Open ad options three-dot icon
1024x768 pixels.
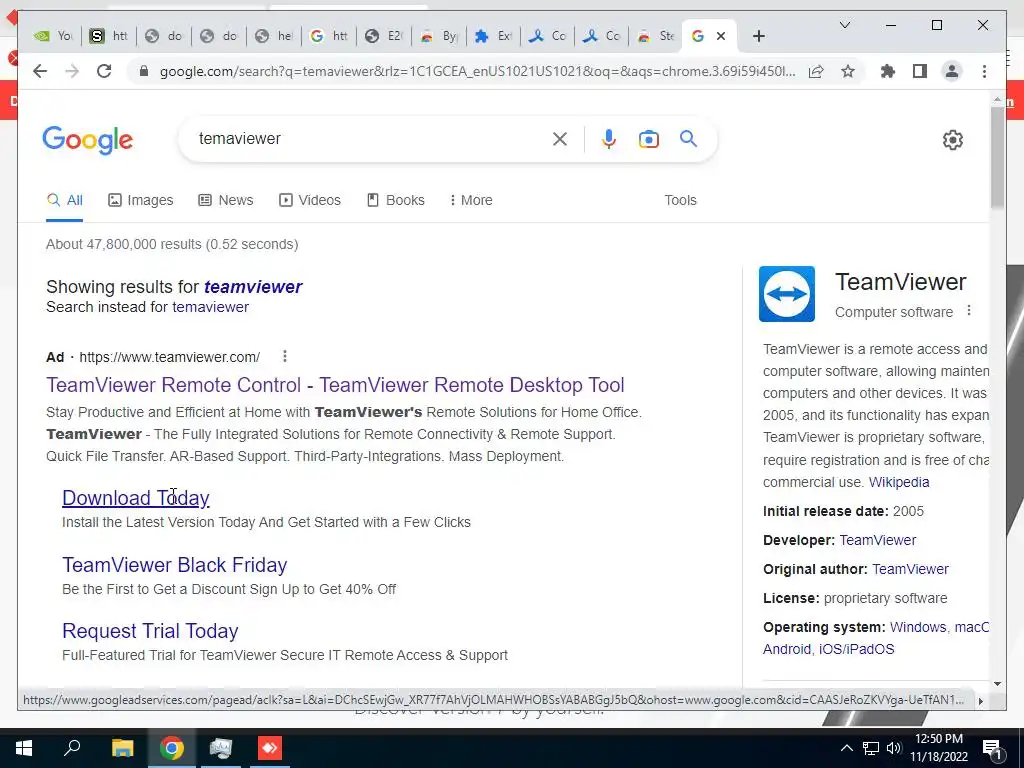pos(285,356)
